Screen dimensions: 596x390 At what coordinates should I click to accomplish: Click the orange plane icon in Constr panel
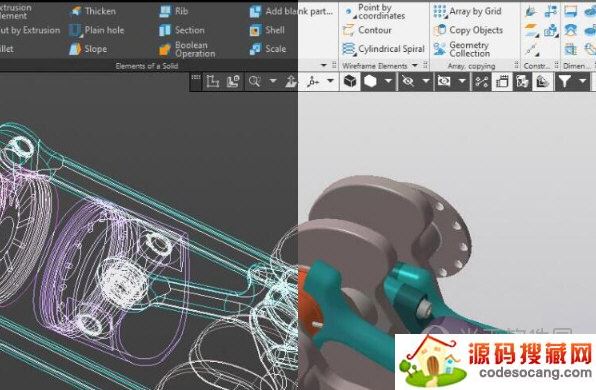[531, 30]
